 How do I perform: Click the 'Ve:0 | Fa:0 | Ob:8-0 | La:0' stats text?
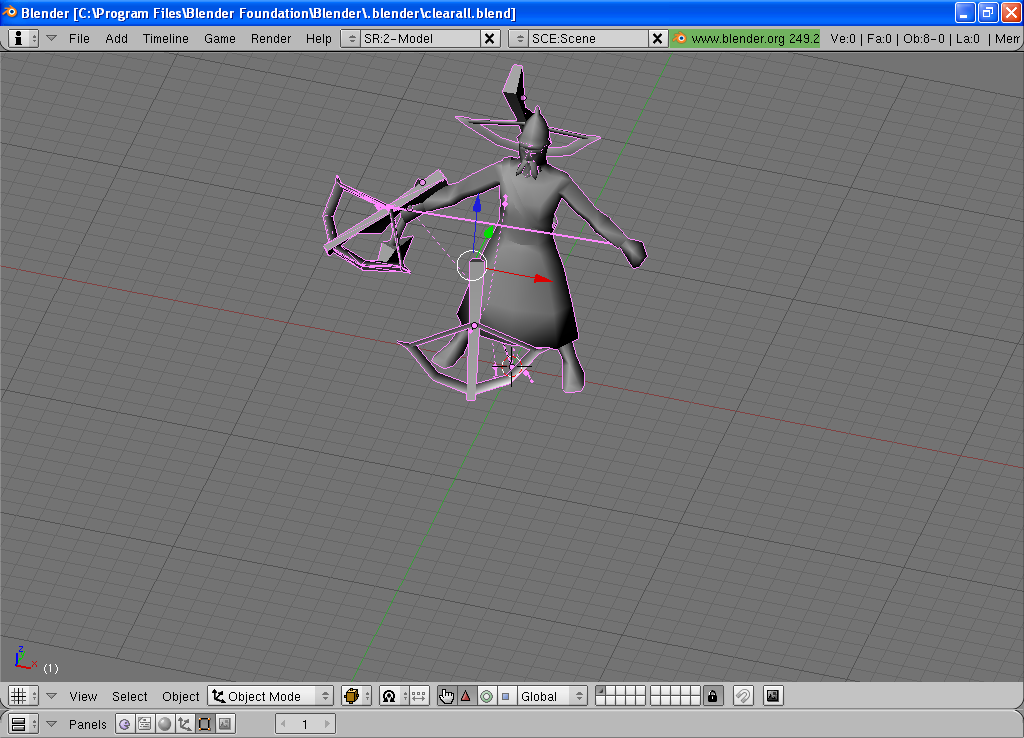tap(904, 39)
